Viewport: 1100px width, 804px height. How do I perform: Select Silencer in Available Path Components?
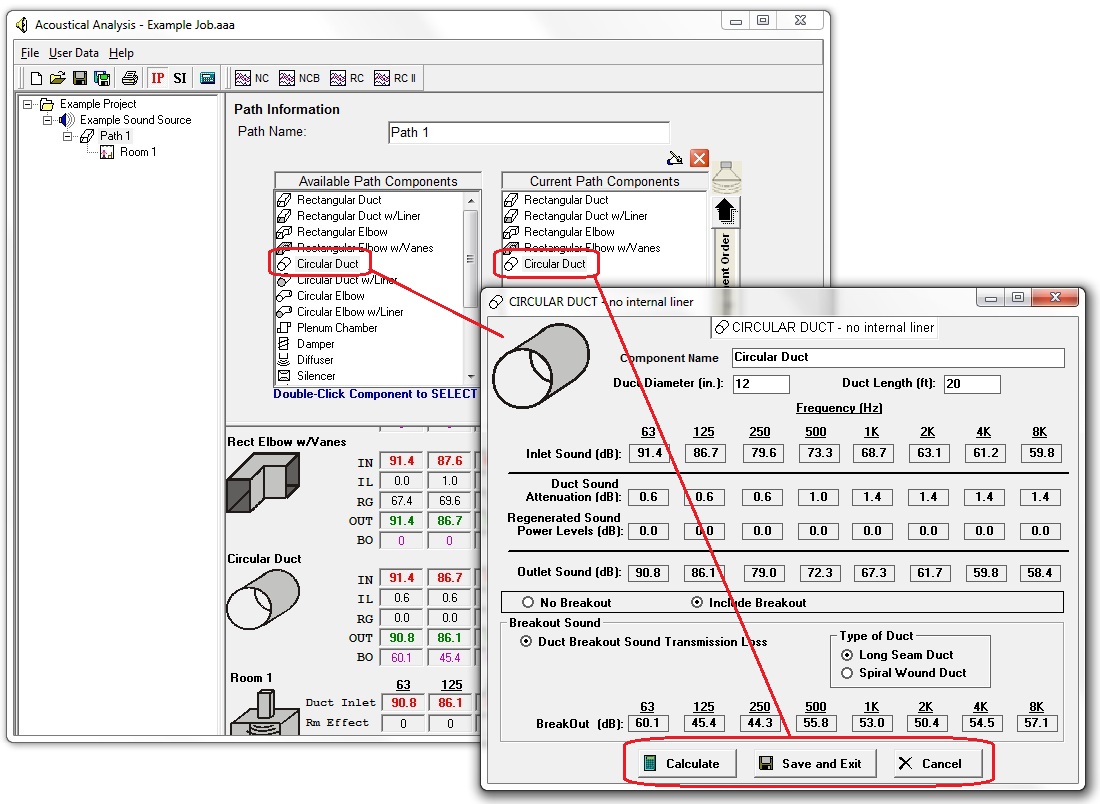point(316,376)
